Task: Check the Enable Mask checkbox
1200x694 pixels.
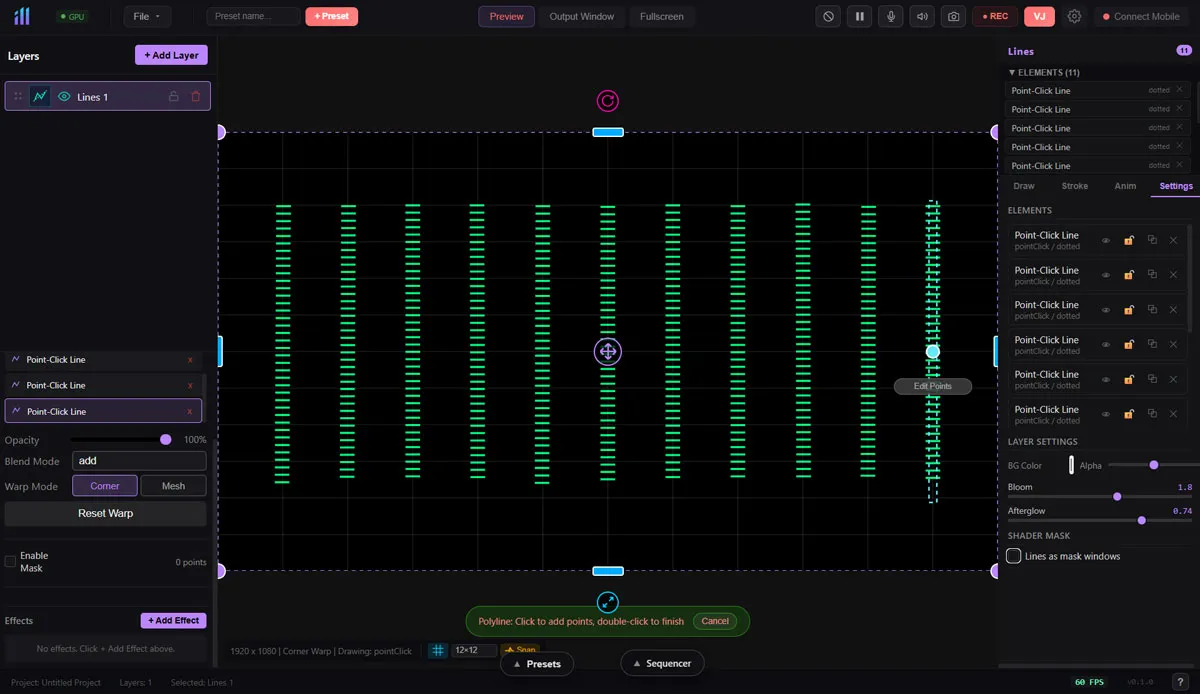Action: pyautogui.click(x=11, y=562)
